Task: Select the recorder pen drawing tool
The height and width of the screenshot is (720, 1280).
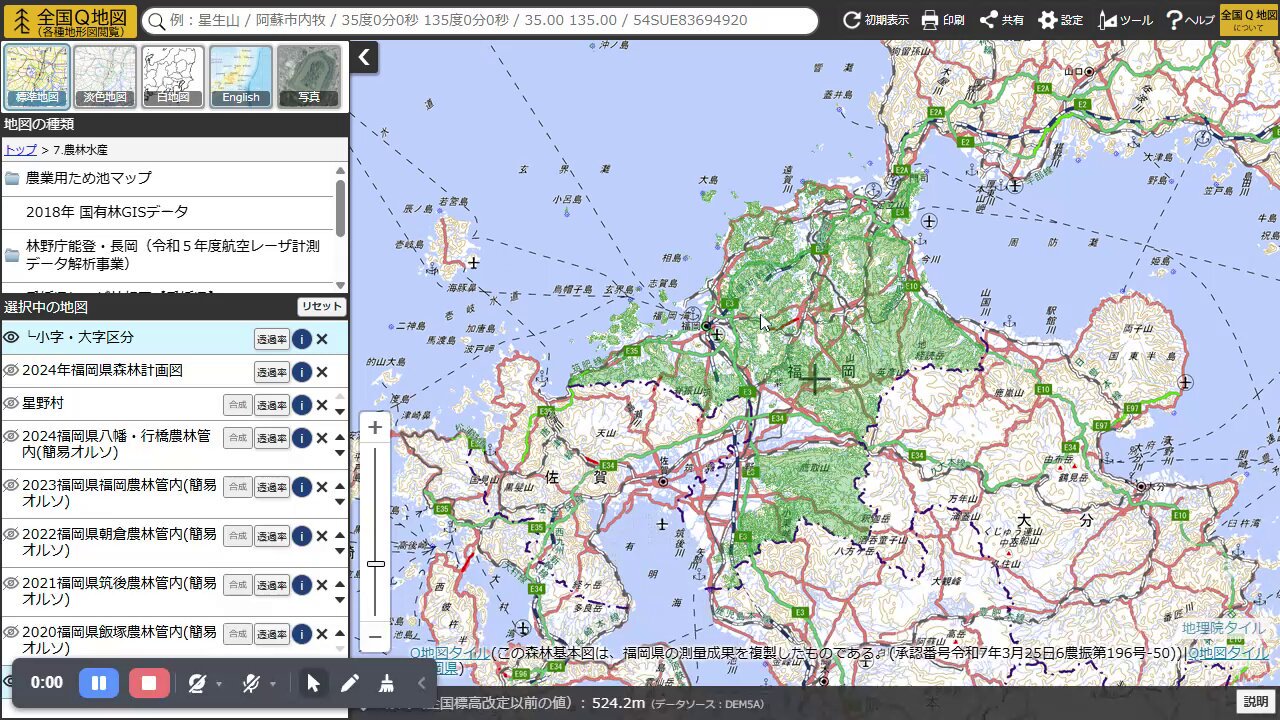Action: 349,683
